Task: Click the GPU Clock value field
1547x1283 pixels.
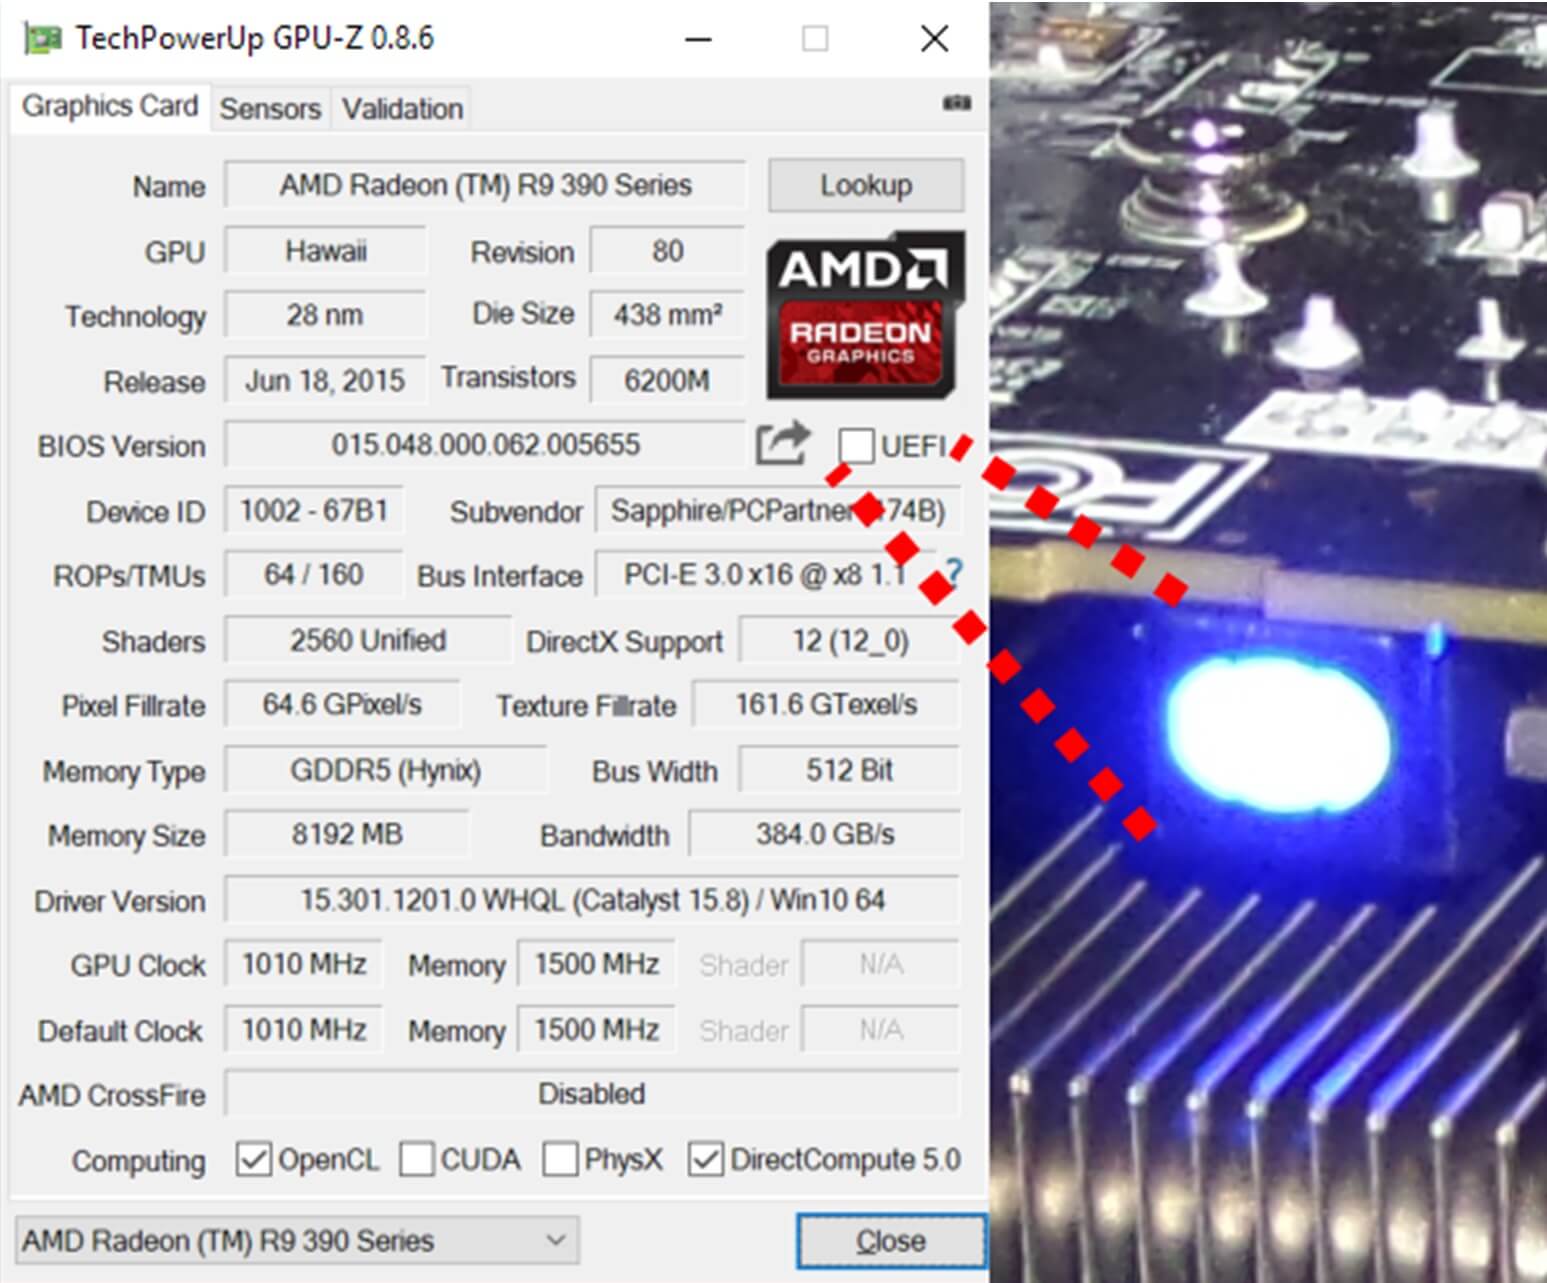Action: tap(304, 965)
